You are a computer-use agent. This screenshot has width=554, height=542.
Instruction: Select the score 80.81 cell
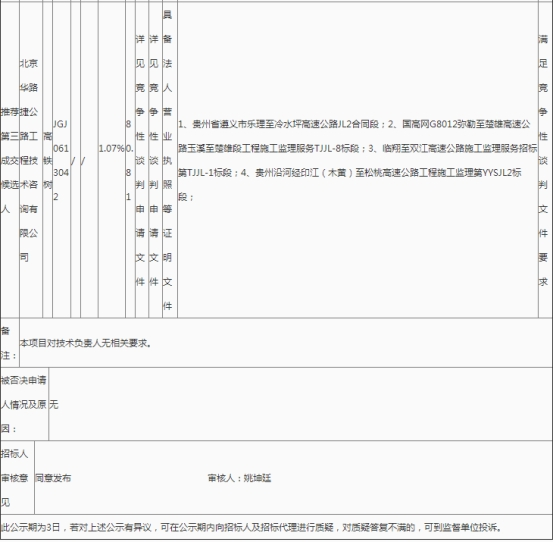[x=130, y=160]
